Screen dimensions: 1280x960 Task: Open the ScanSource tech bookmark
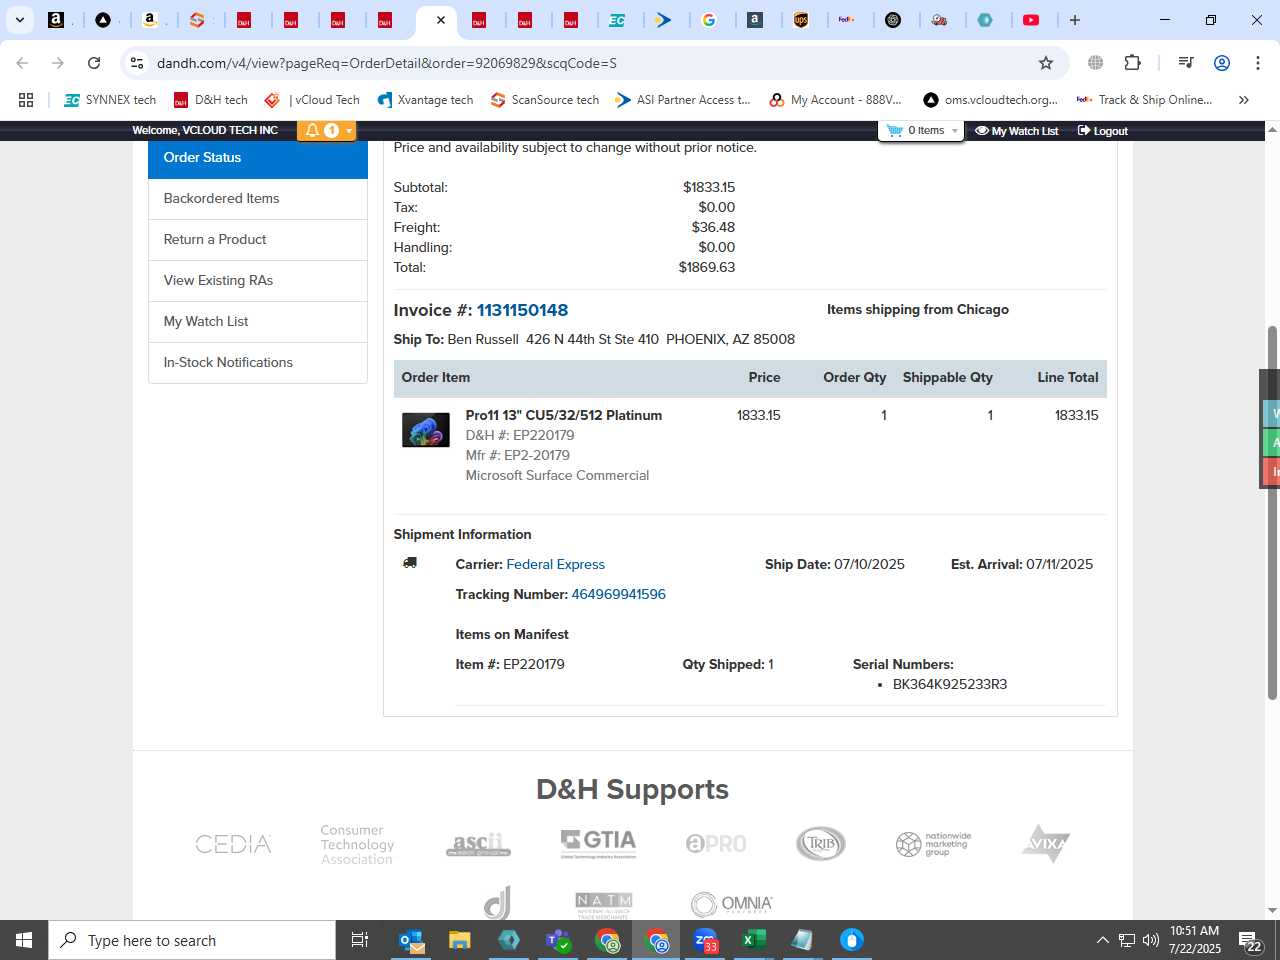pos(545,100)
